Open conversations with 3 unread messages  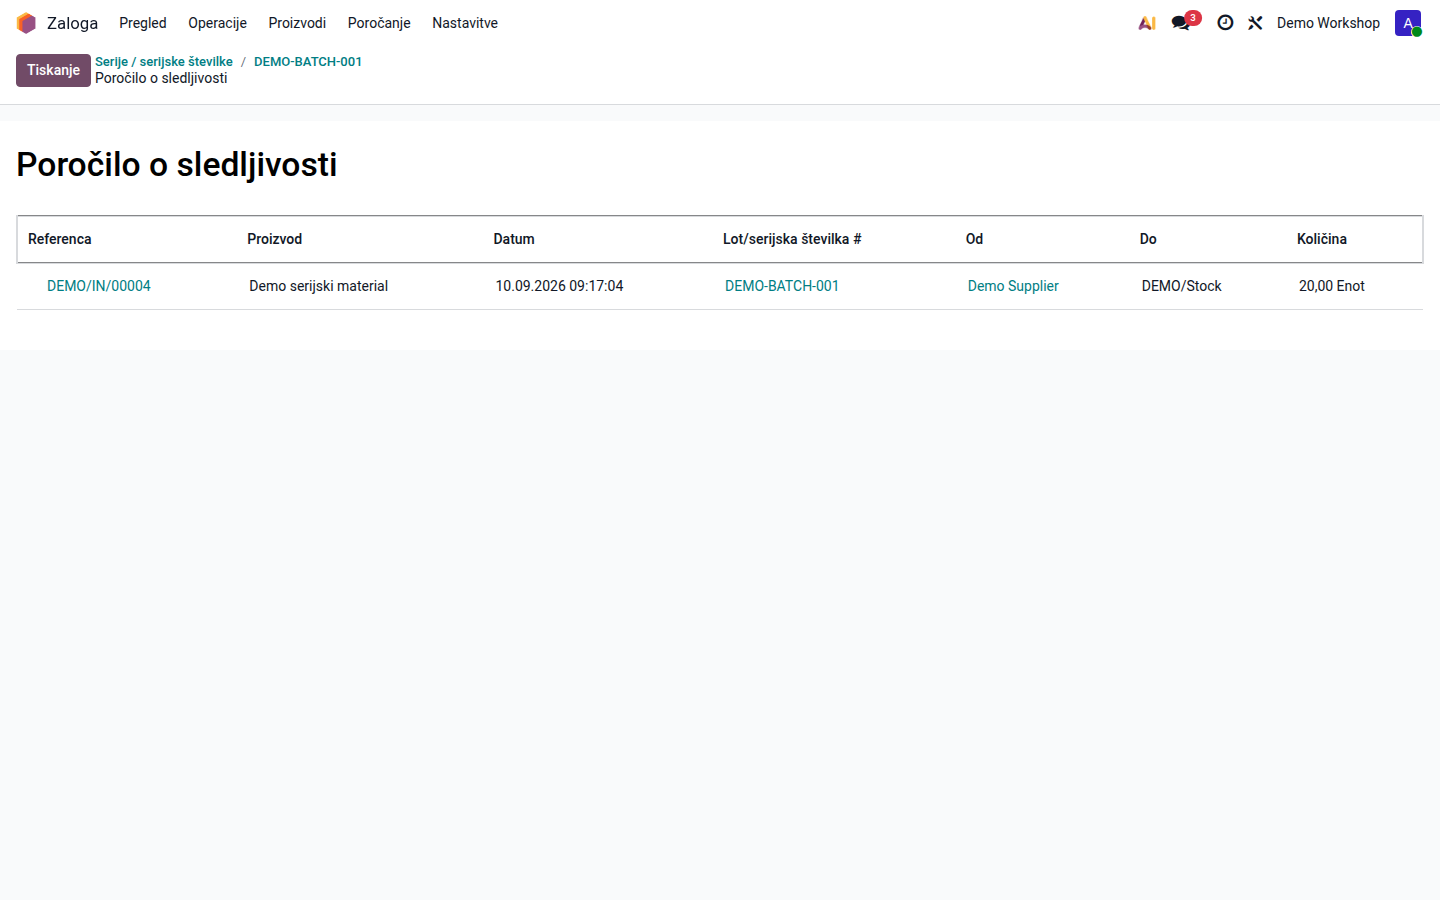[1185, 22]
